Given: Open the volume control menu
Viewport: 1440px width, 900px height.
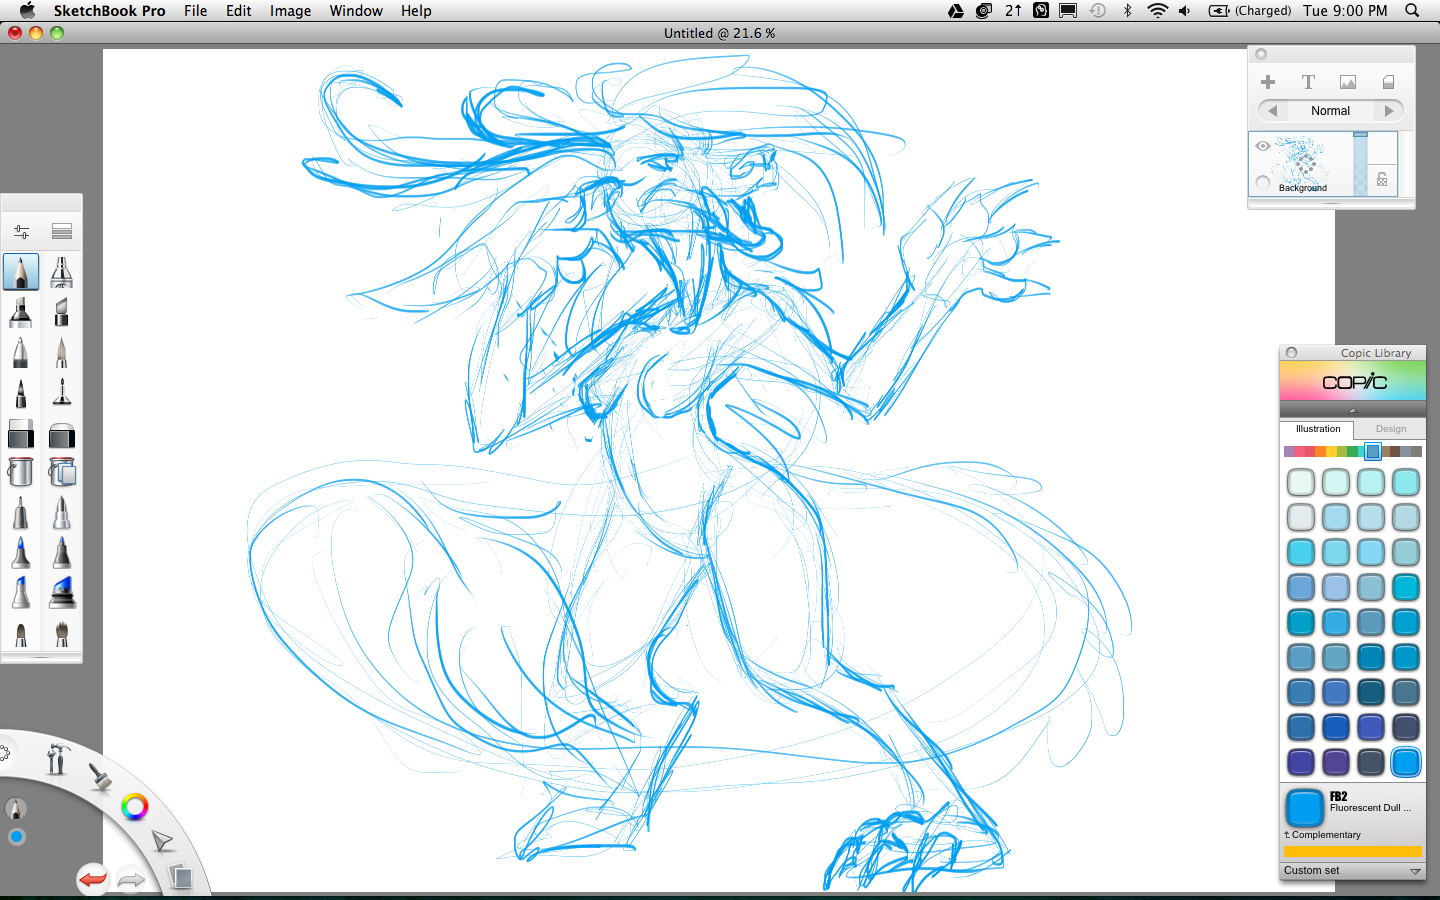Looking at the screenshot, I should point(1185,11).
